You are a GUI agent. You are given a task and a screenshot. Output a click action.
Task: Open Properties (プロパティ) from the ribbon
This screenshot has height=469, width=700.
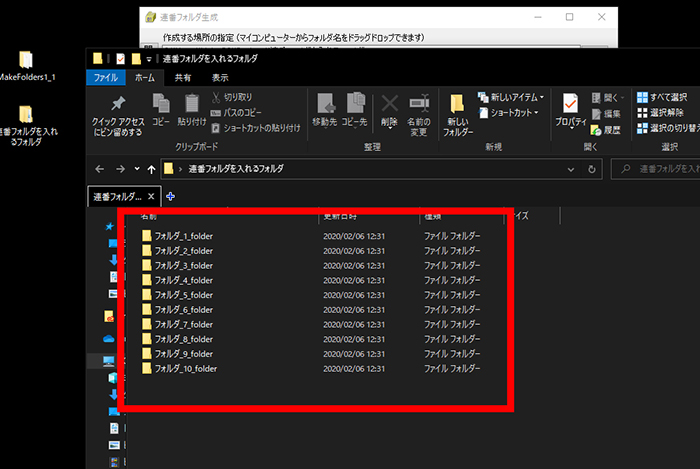(x=570, y=108)
